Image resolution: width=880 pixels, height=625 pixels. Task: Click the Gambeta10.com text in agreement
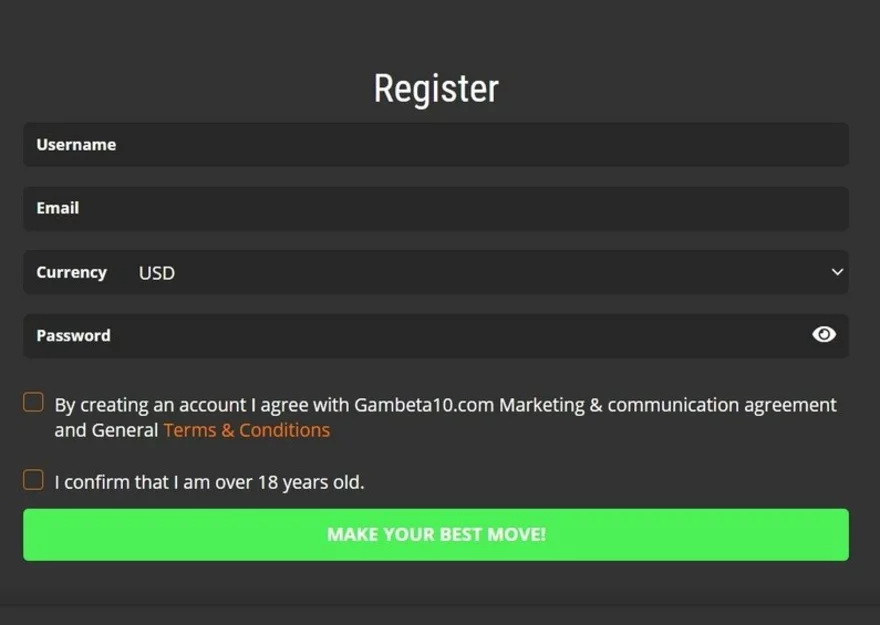point(424,405)
